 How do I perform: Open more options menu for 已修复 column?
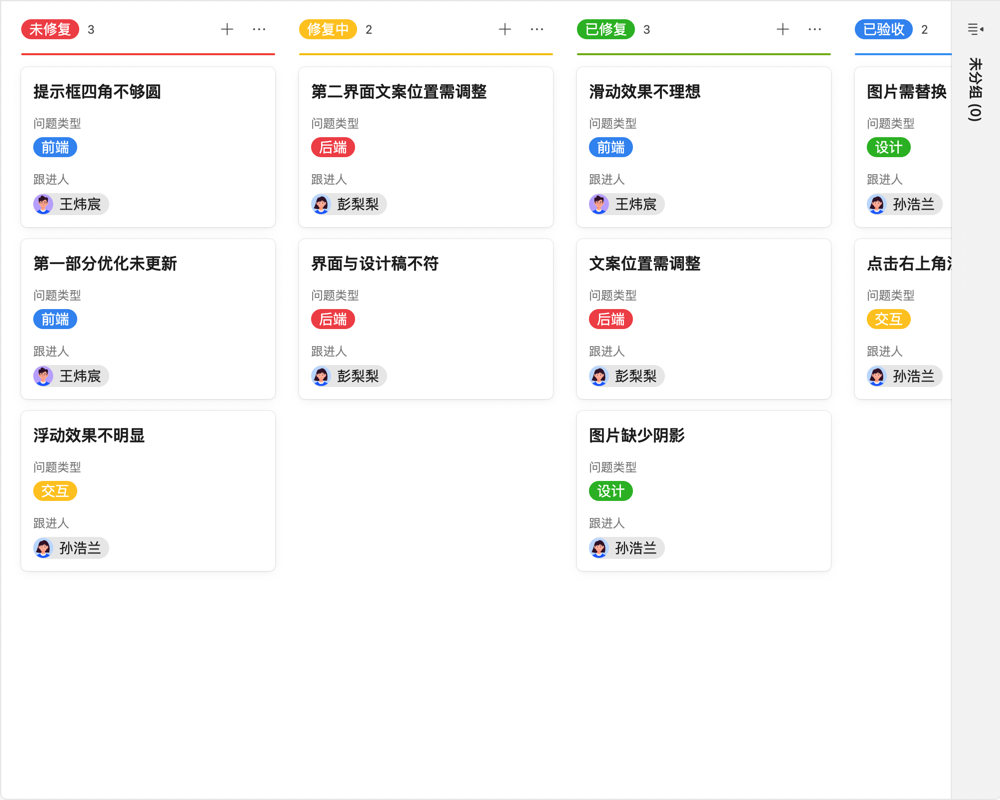tap(817, 29)
